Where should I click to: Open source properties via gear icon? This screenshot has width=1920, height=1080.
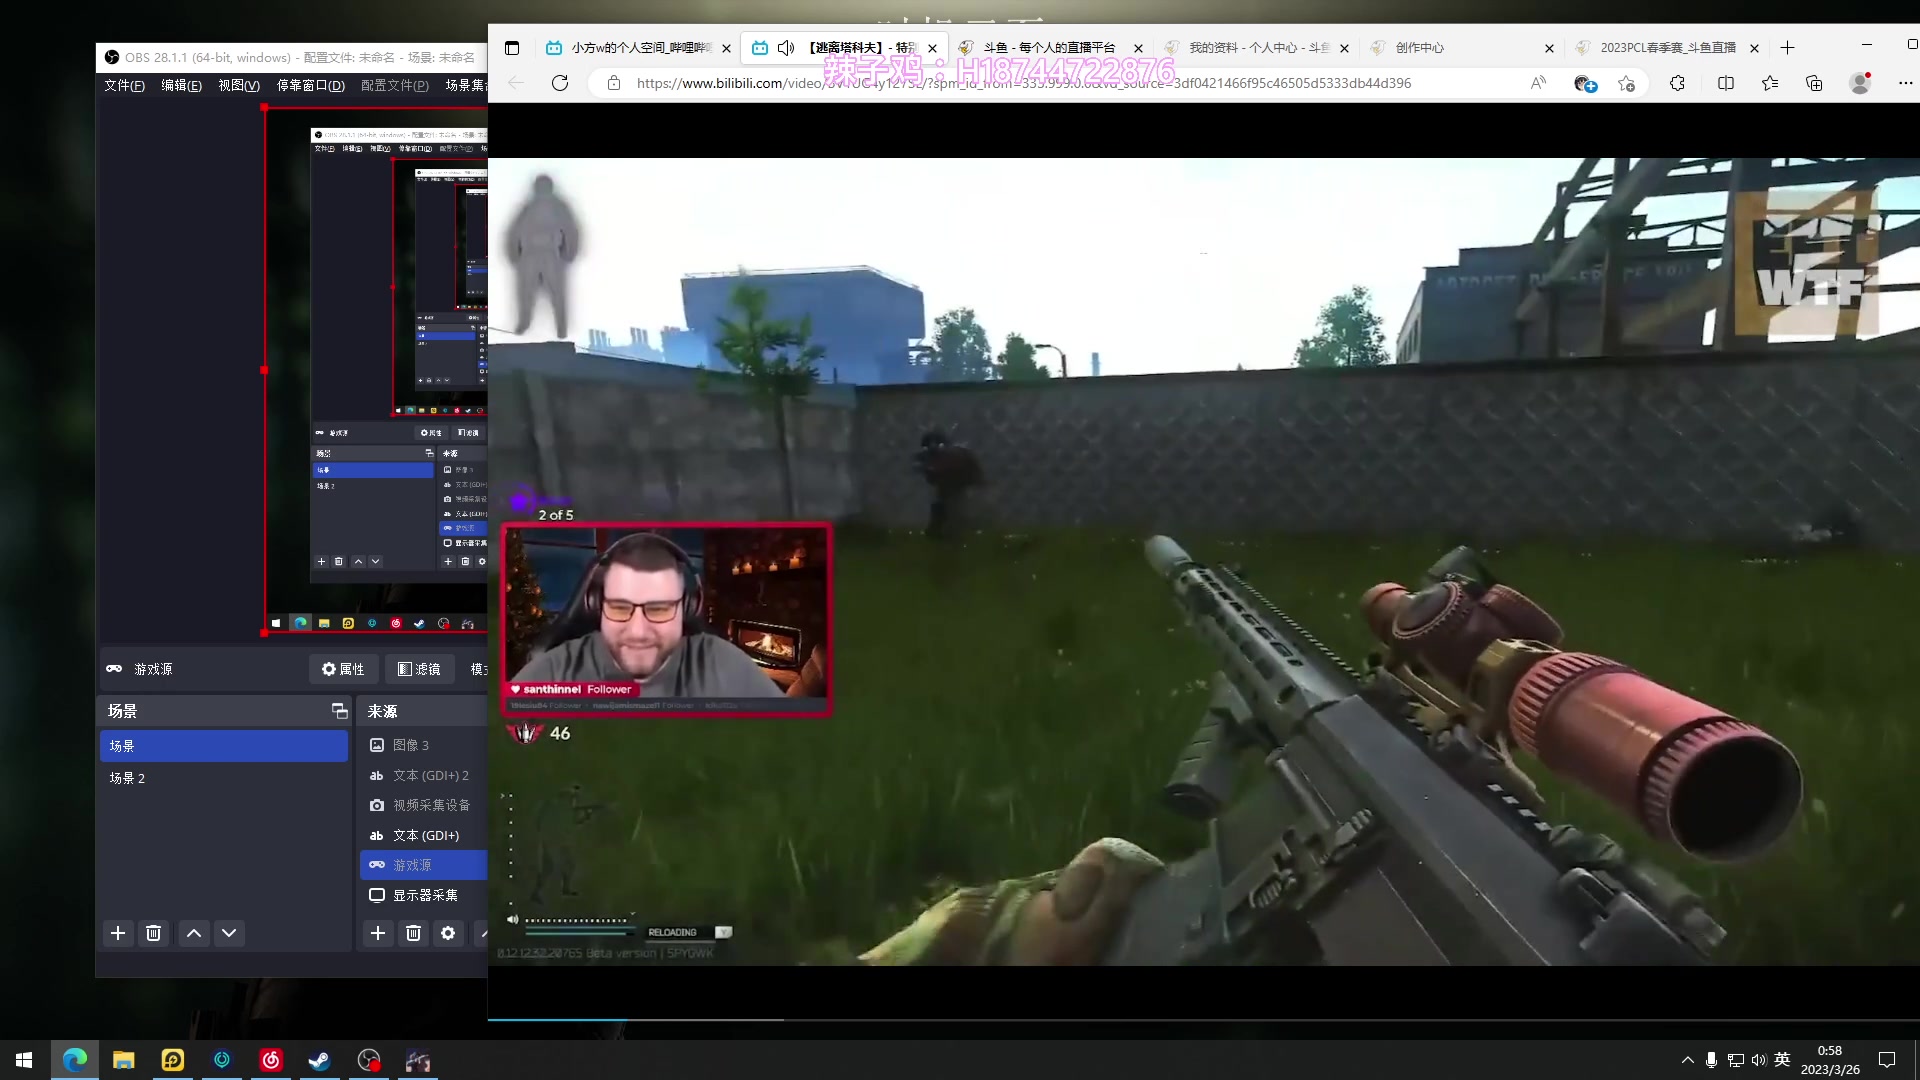(448, 933)
